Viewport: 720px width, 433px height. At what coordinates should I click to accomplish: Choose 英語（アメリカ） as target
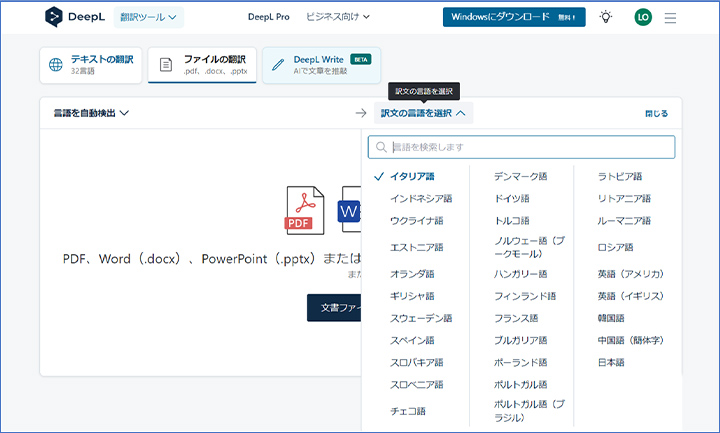point(630,274)
